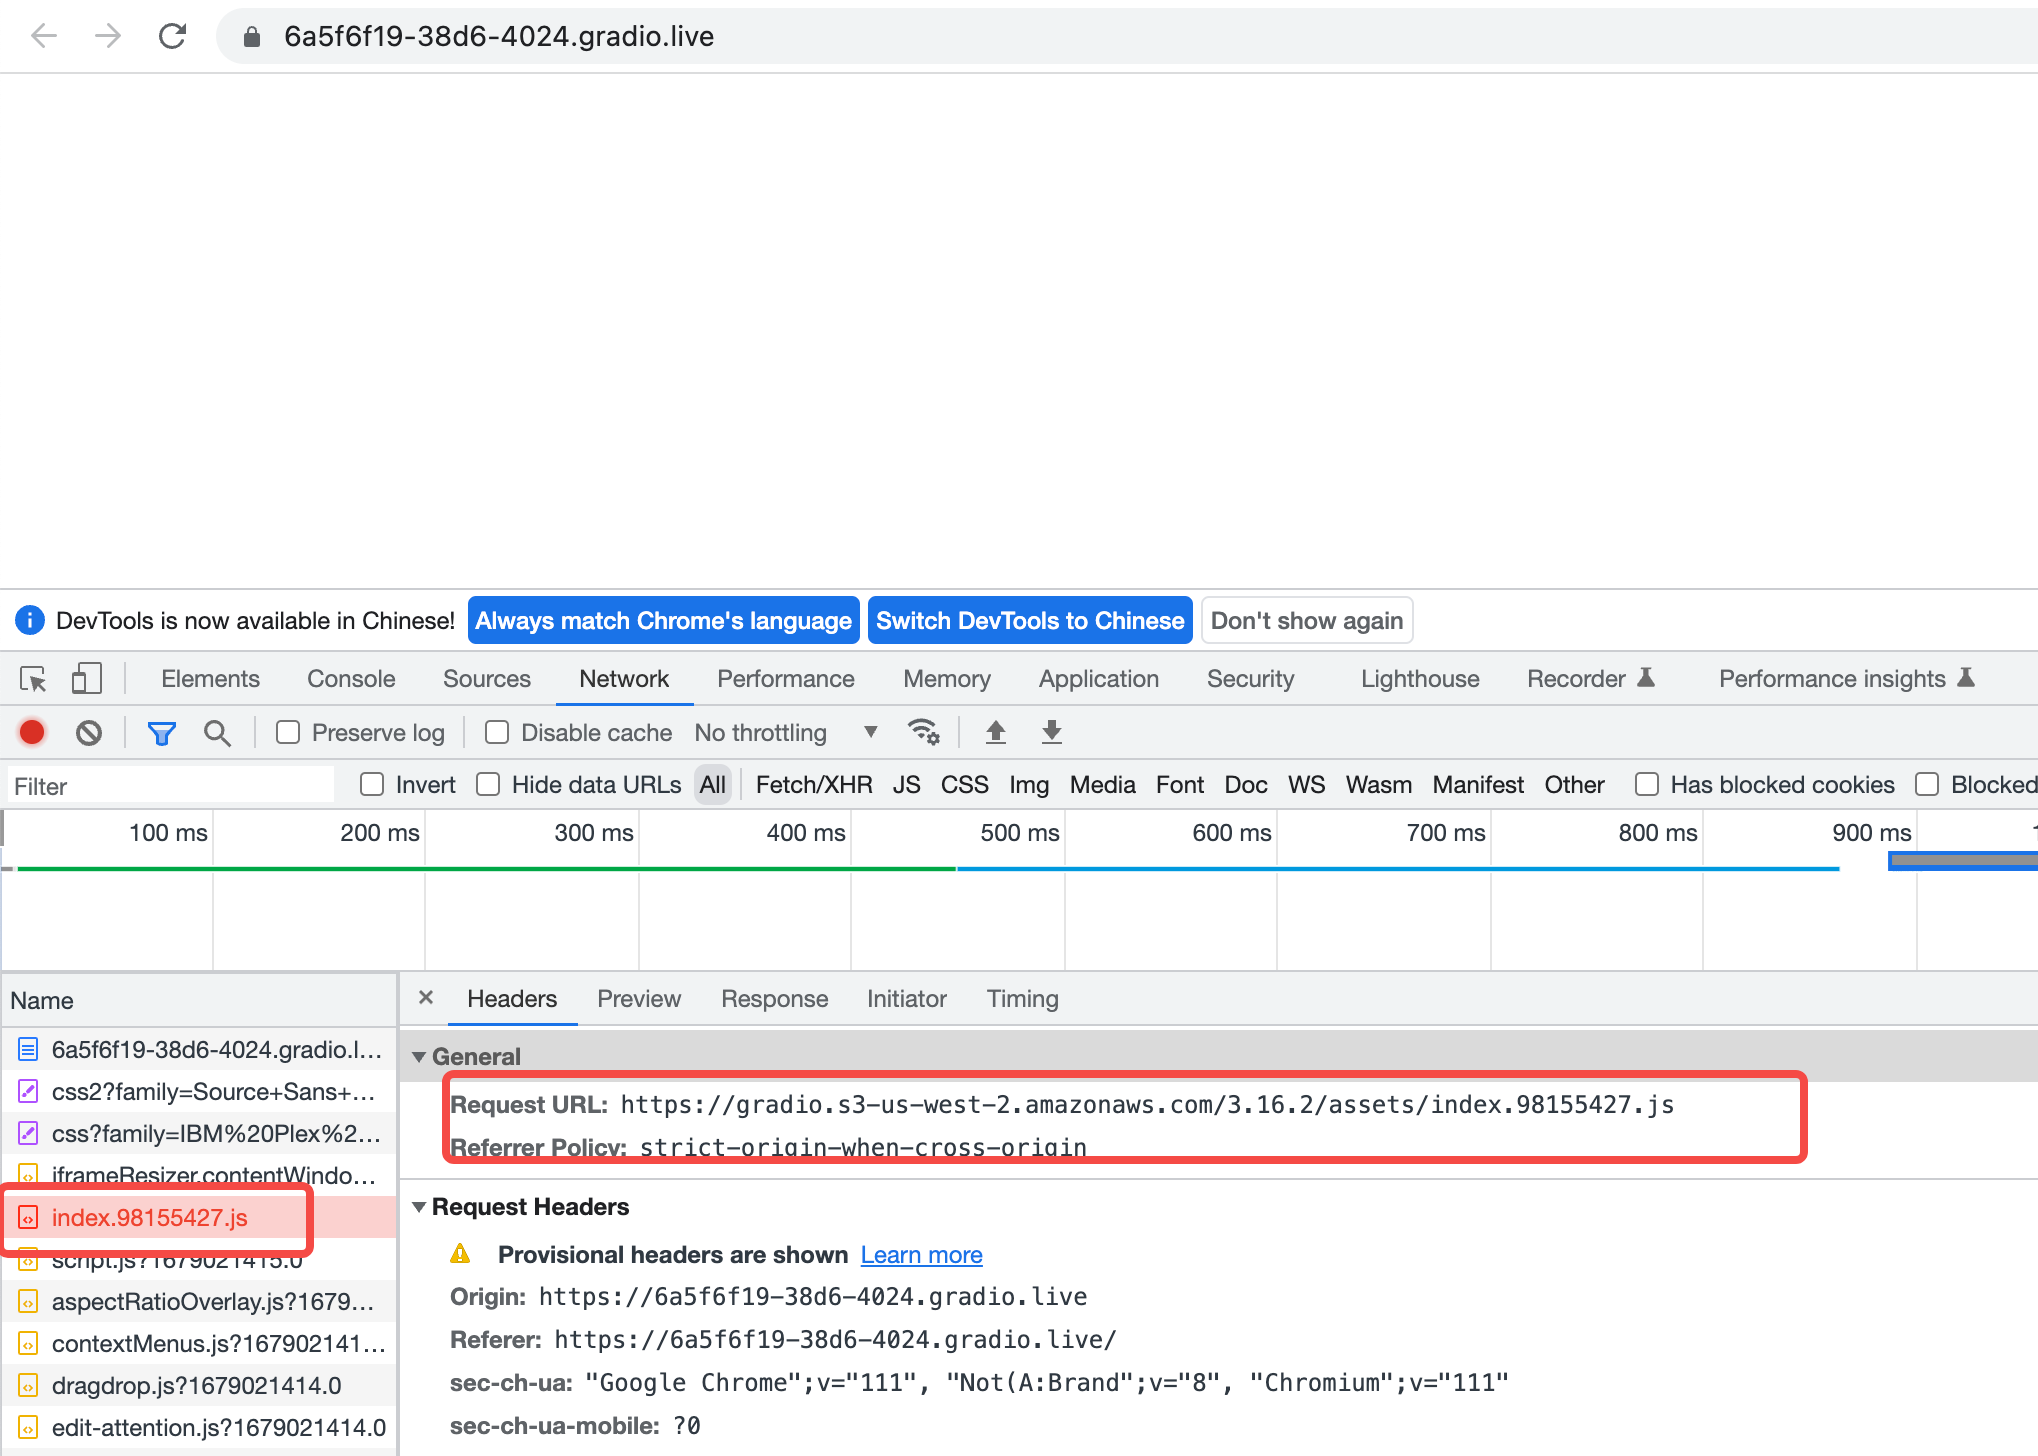Open the No throttling dropdown
Screen dimensions: 2038x1456
pos(785,733)
